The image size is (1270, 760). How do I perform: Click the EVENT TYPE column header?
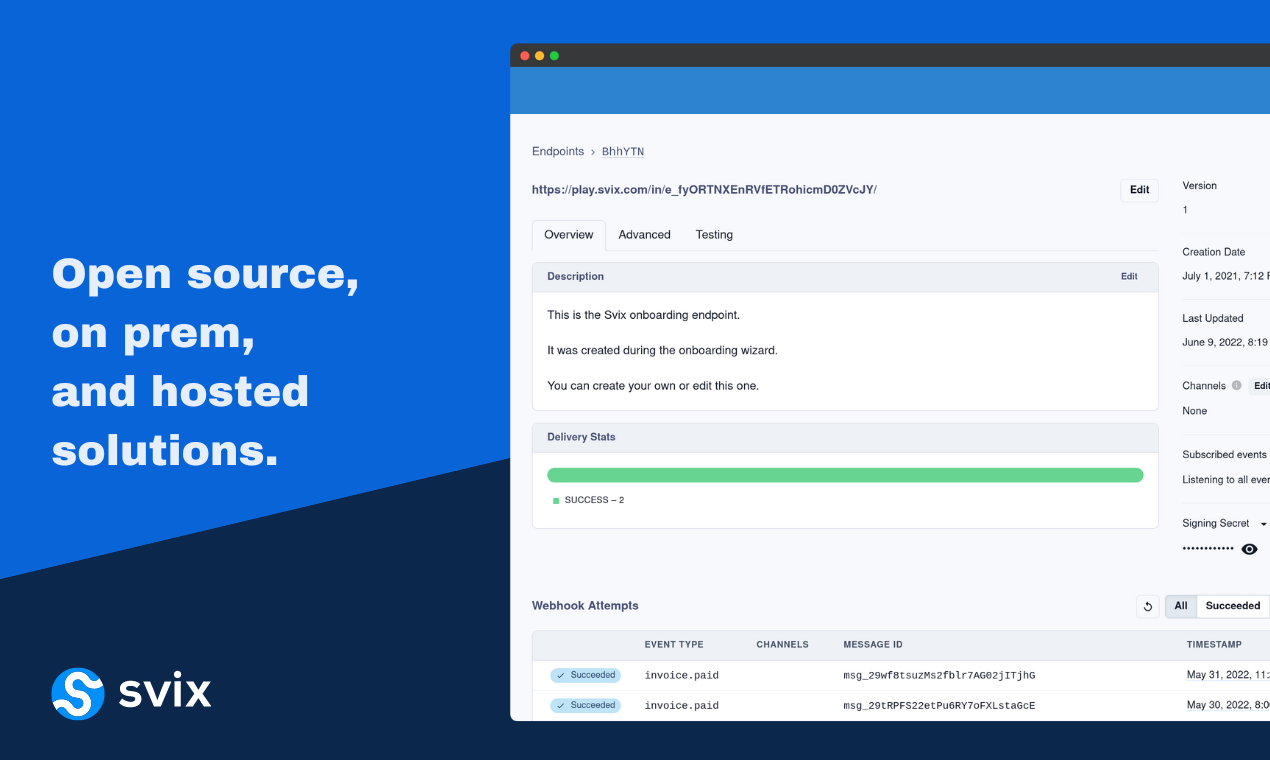pos(674,645)
